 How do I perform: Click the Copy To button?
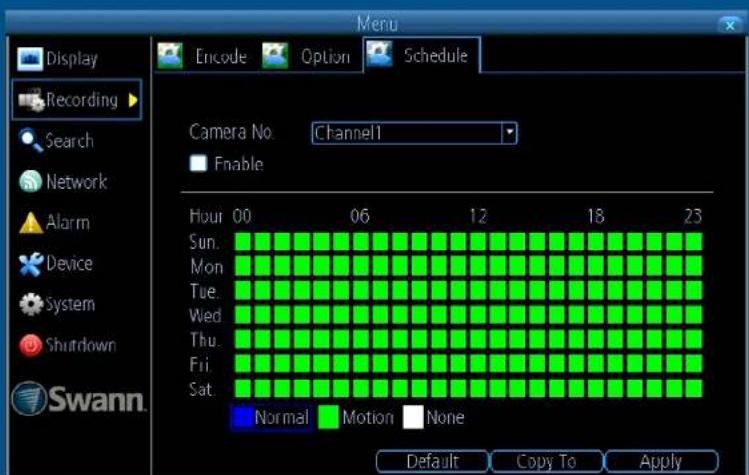click(x=546, y=462)
